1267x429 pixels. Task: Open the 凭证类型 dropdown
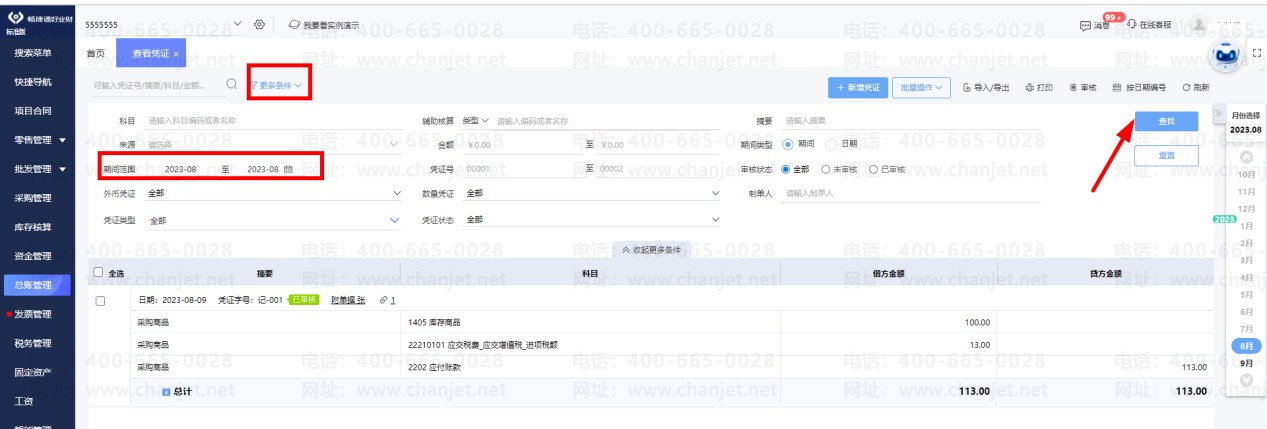[x=270, y=219]
